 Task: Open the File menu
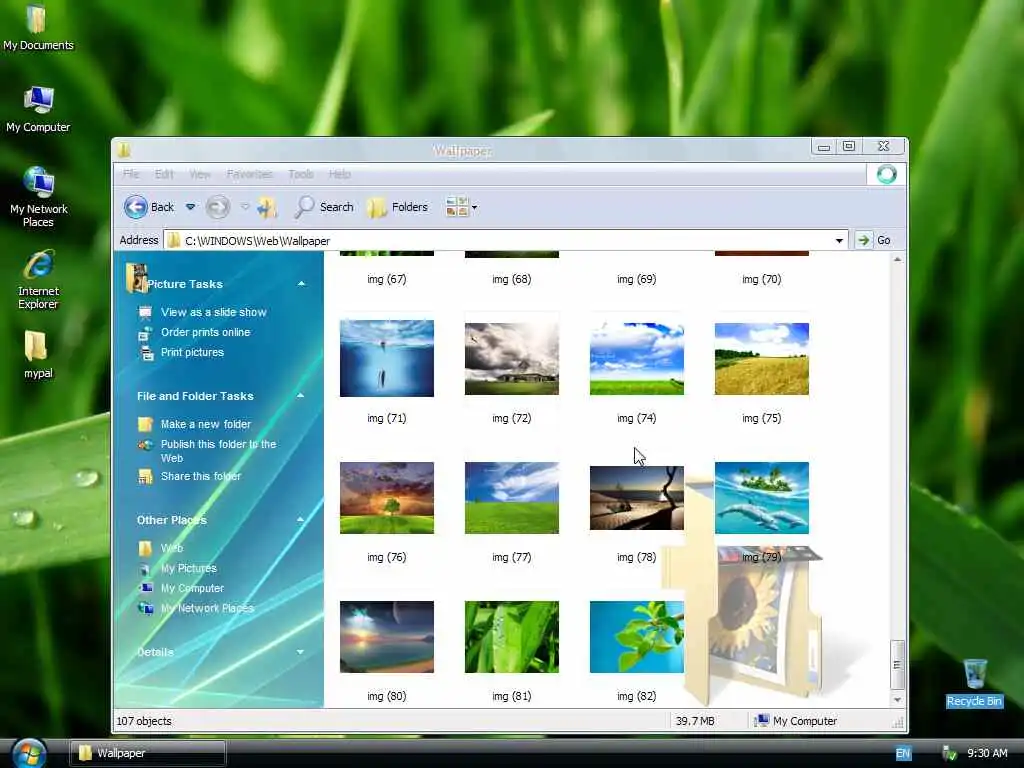(131, 174)
